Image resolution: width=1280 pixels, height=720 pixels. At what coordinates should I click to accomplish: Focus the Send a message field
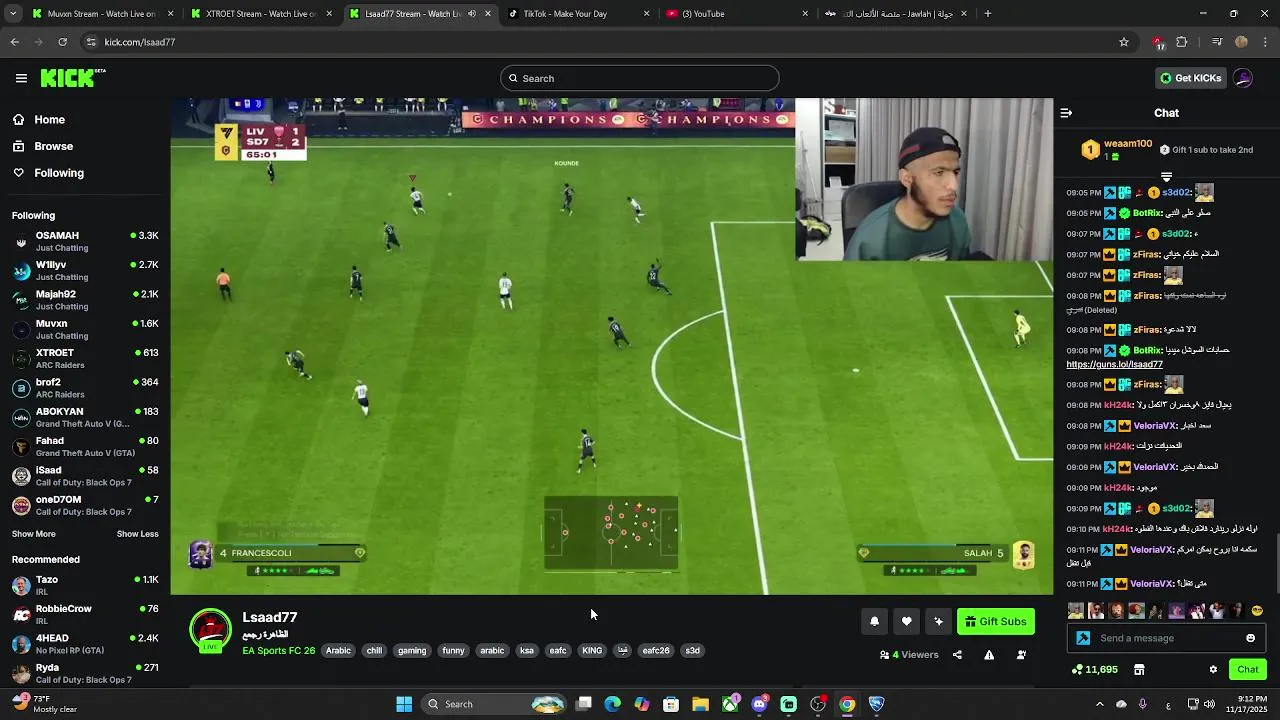(1166, 638)
